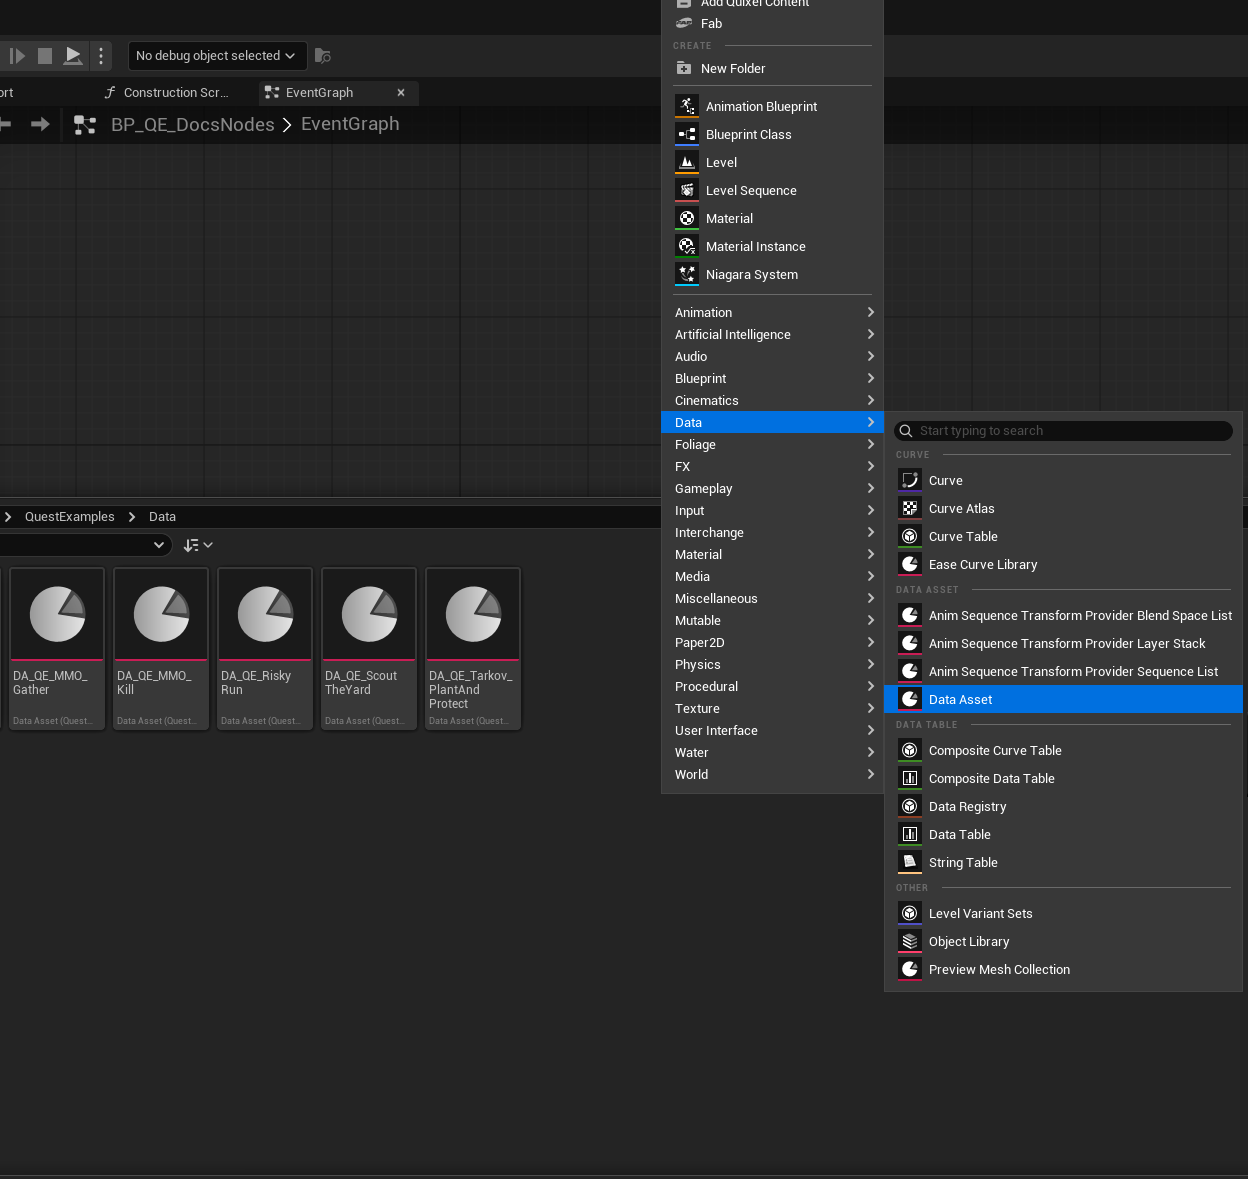Select Animation Blueprint icon in create menu

pos(687,106)
